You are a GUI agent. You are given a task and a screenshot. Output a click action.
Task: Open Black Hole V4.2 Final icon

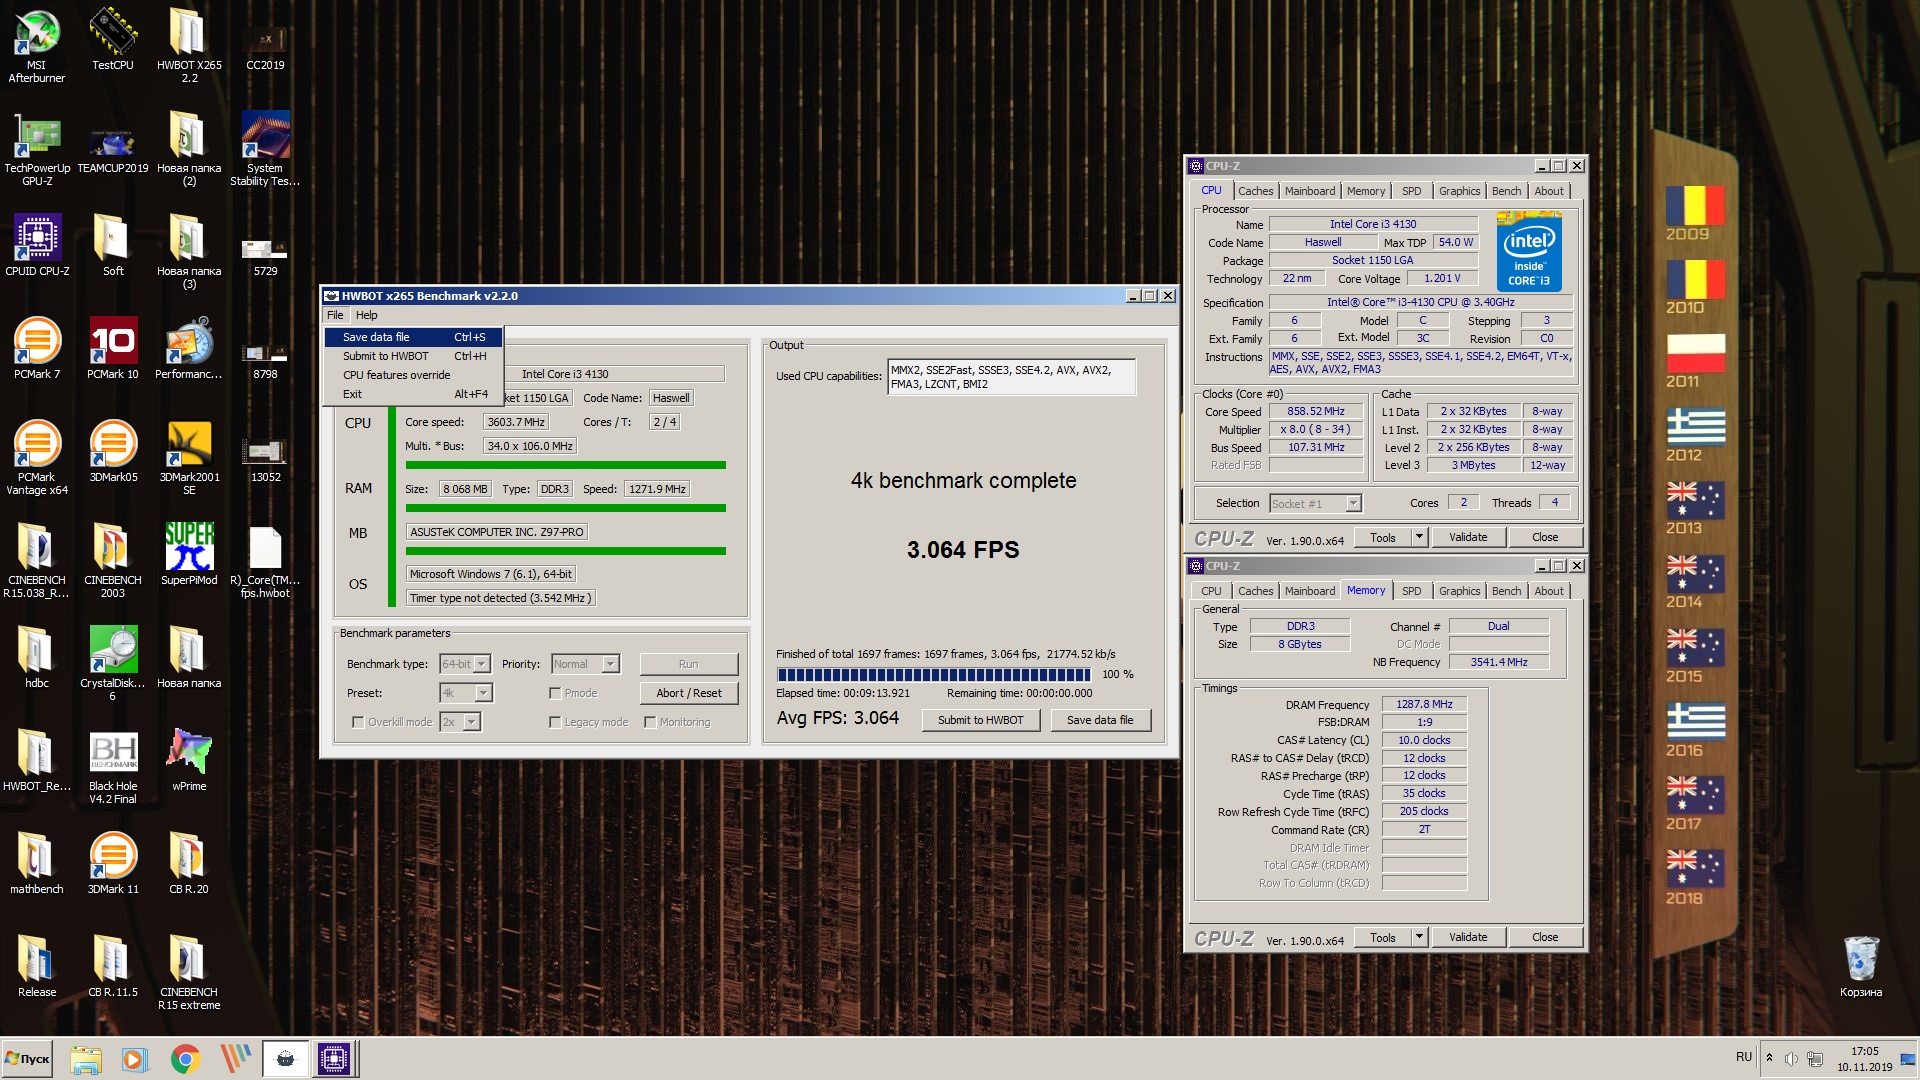tap(113, 766)
